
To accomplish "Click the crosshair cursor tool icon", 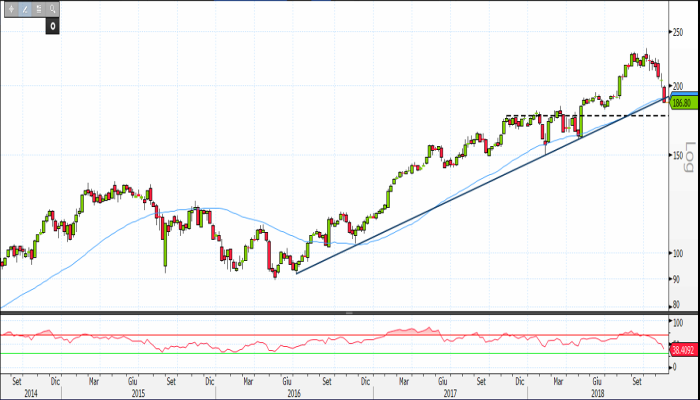I will click(9, 8).
